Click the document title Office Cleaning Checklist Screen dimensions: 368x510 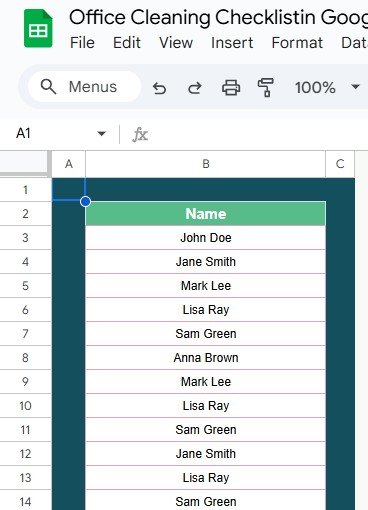click(x=218, y=17)
